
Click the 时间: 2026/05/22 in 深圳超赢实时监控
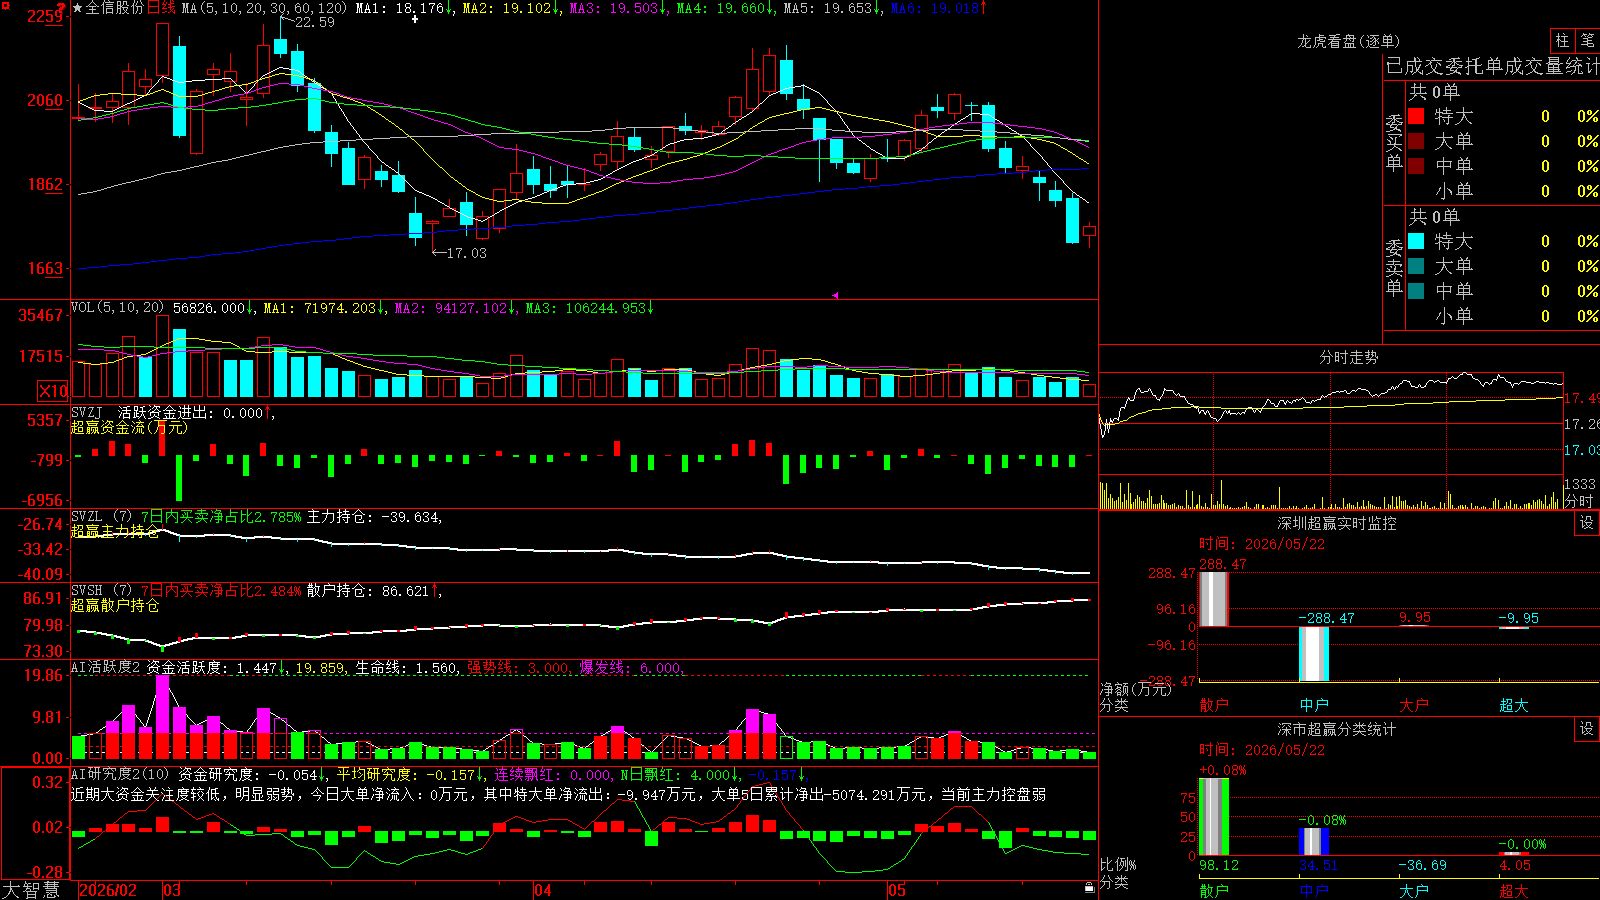1262,544
